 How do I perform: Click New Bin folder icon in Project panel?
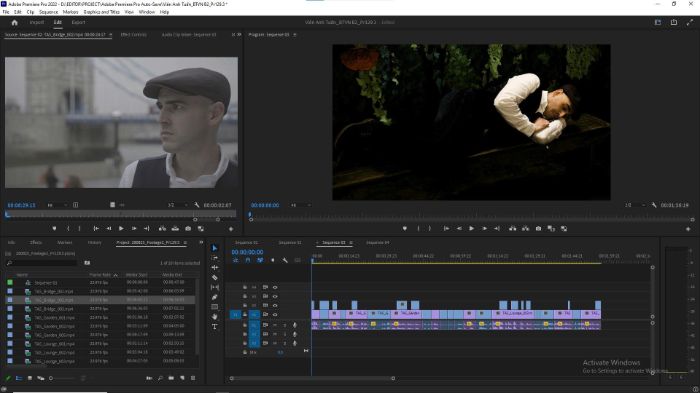point(171,378)
